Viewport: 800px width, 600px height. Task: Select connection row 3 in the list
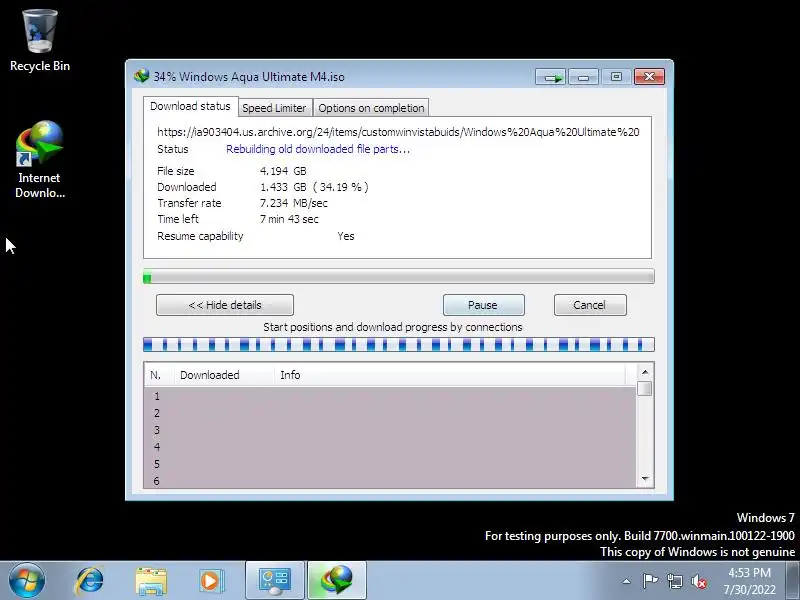click(x=390, y=430)
